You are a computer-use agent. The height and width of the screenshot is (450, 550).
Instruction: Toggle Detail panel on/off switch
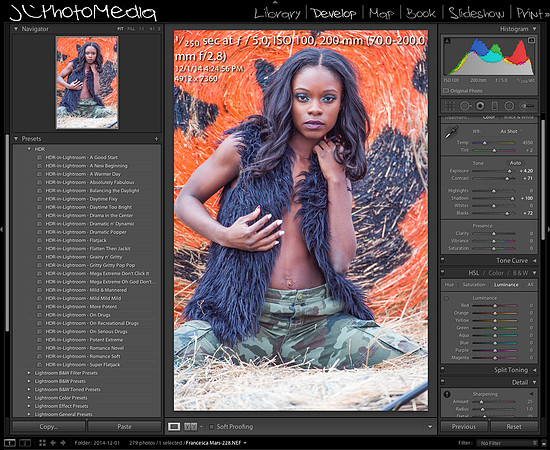pos(443,382)
